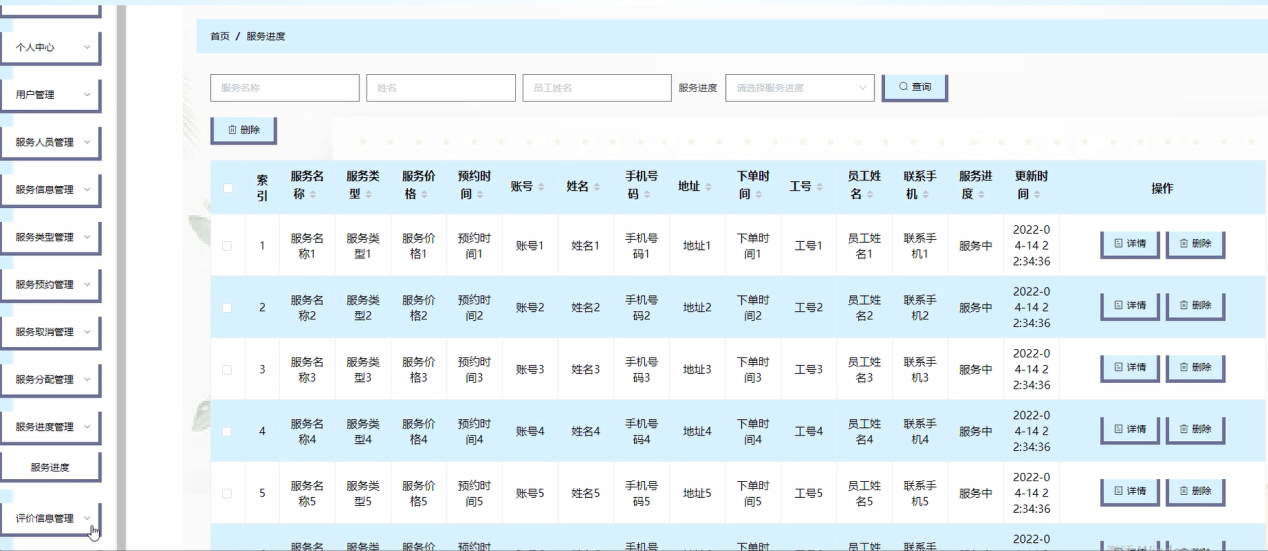Open 详情 for row 1
Screen dimensions: 1268x551
[1130, 244]
